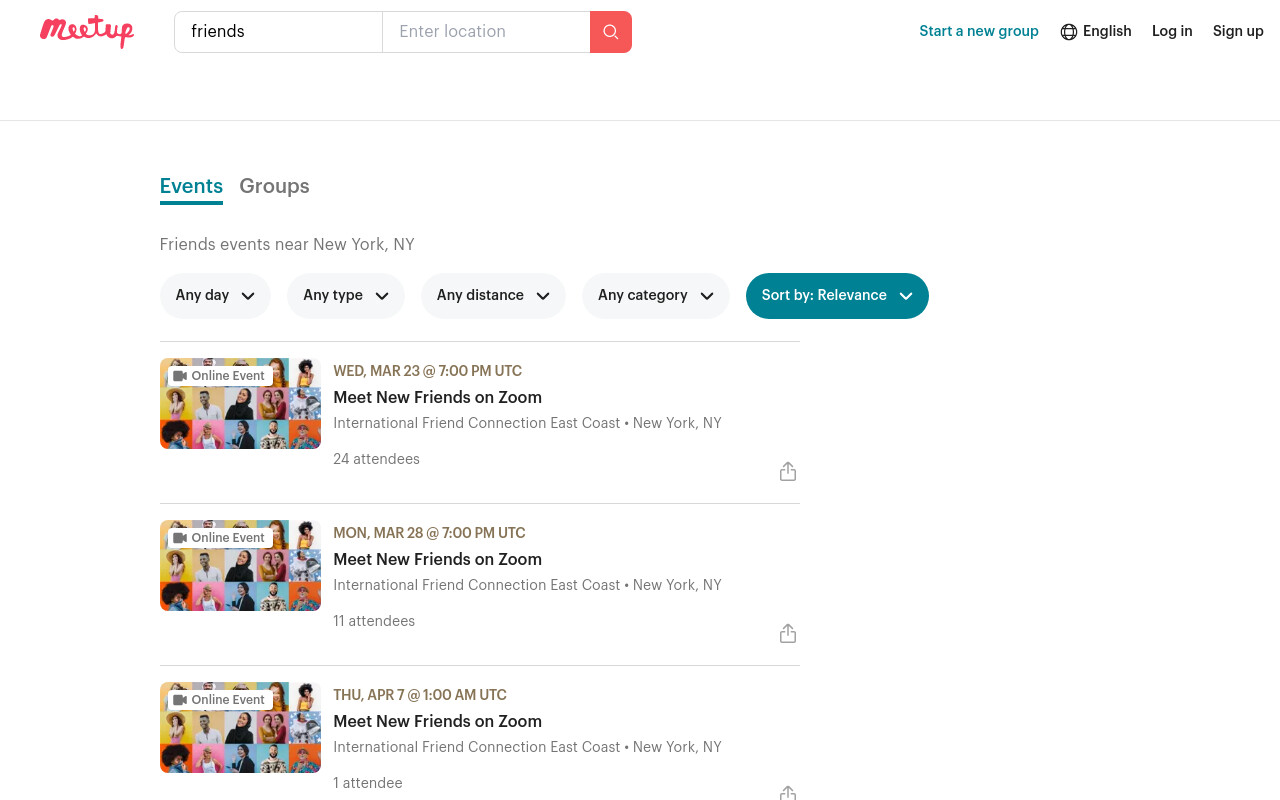Image resolution: width=1280 pixels, height=800 pixels.
Task: Open the Any type filter dropdown
Action: tap(346, 296)
